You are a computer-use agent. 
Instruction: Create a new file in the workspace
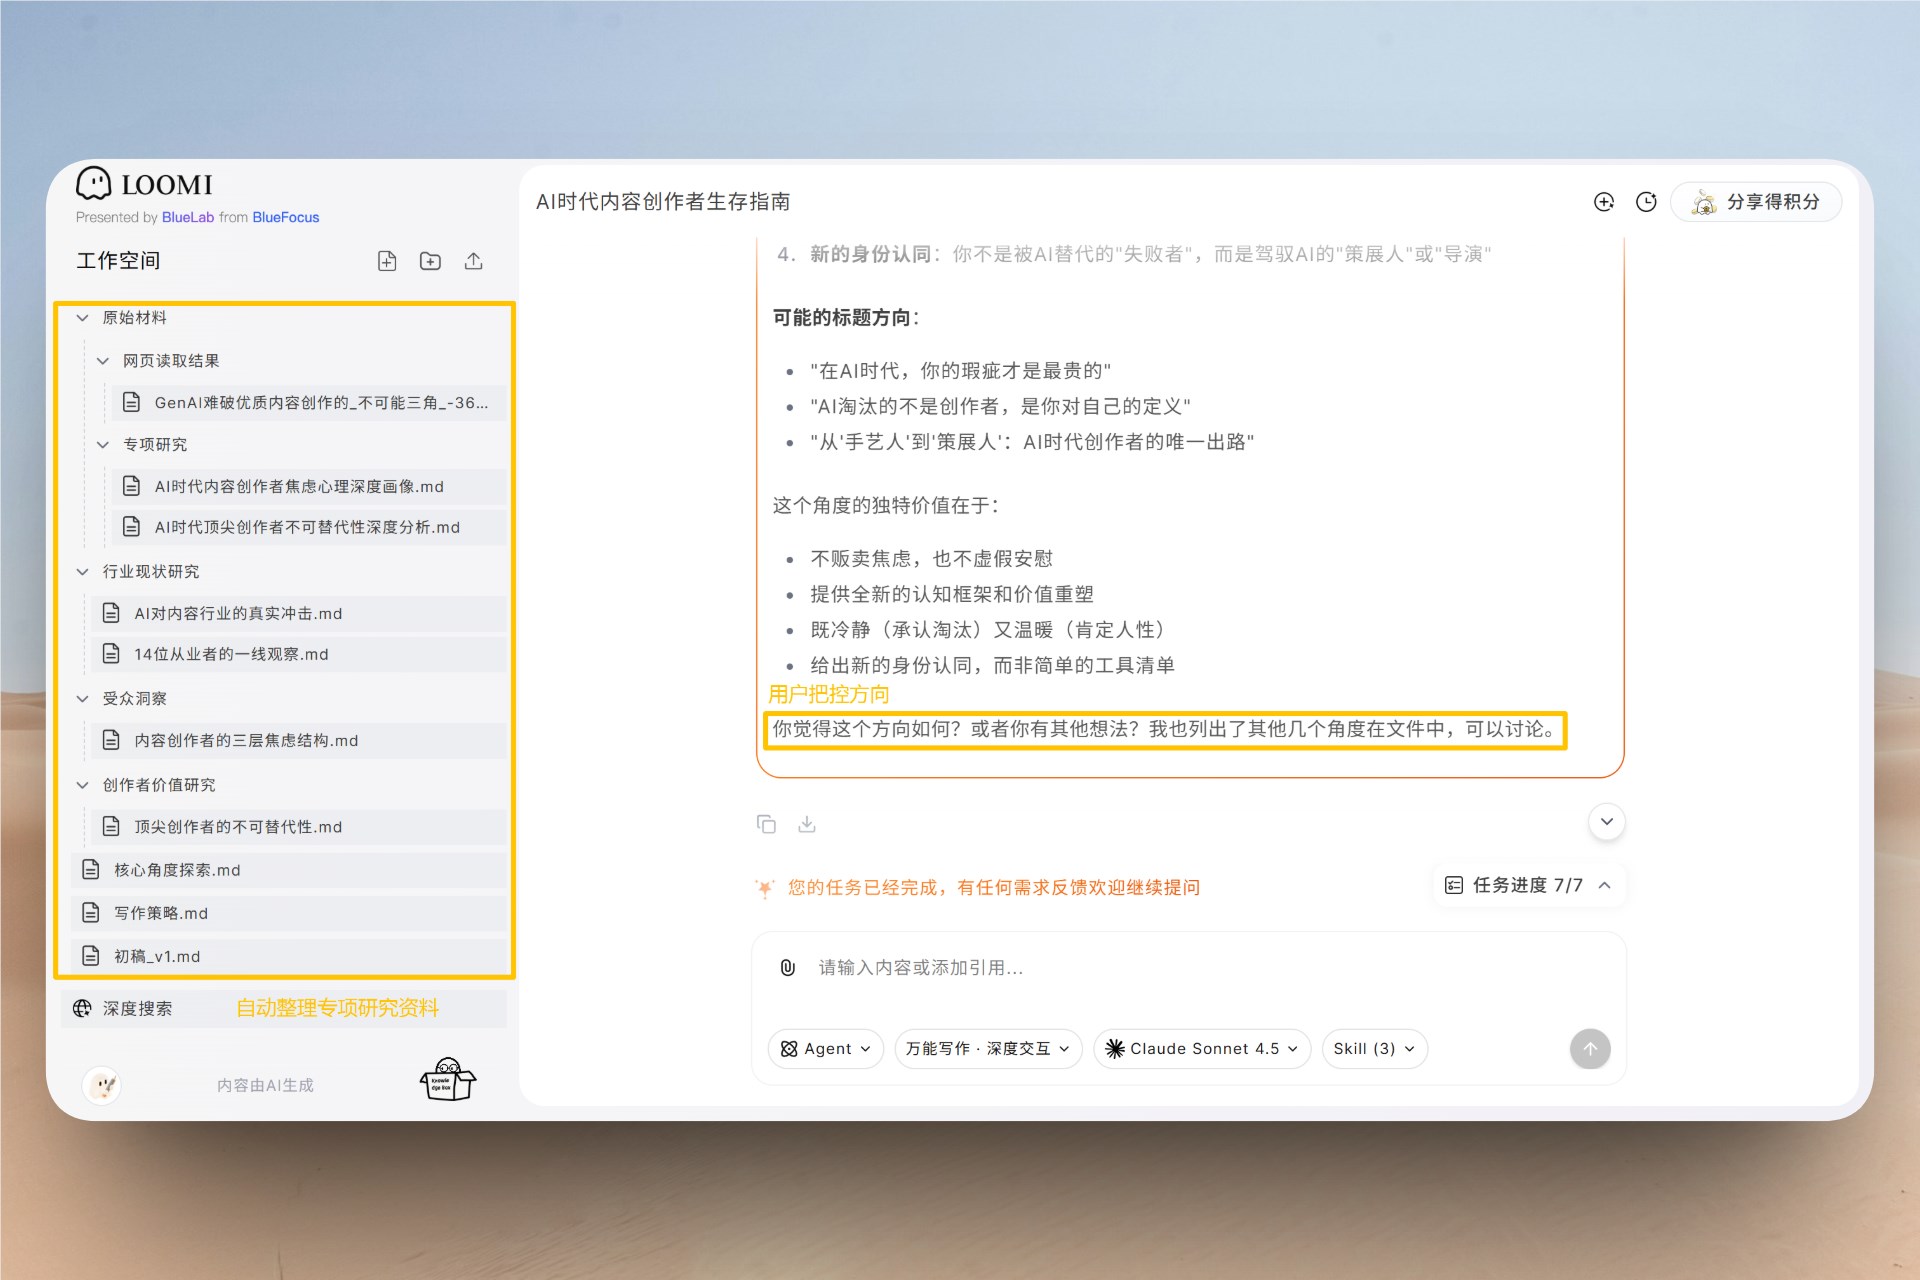[387, 261]
